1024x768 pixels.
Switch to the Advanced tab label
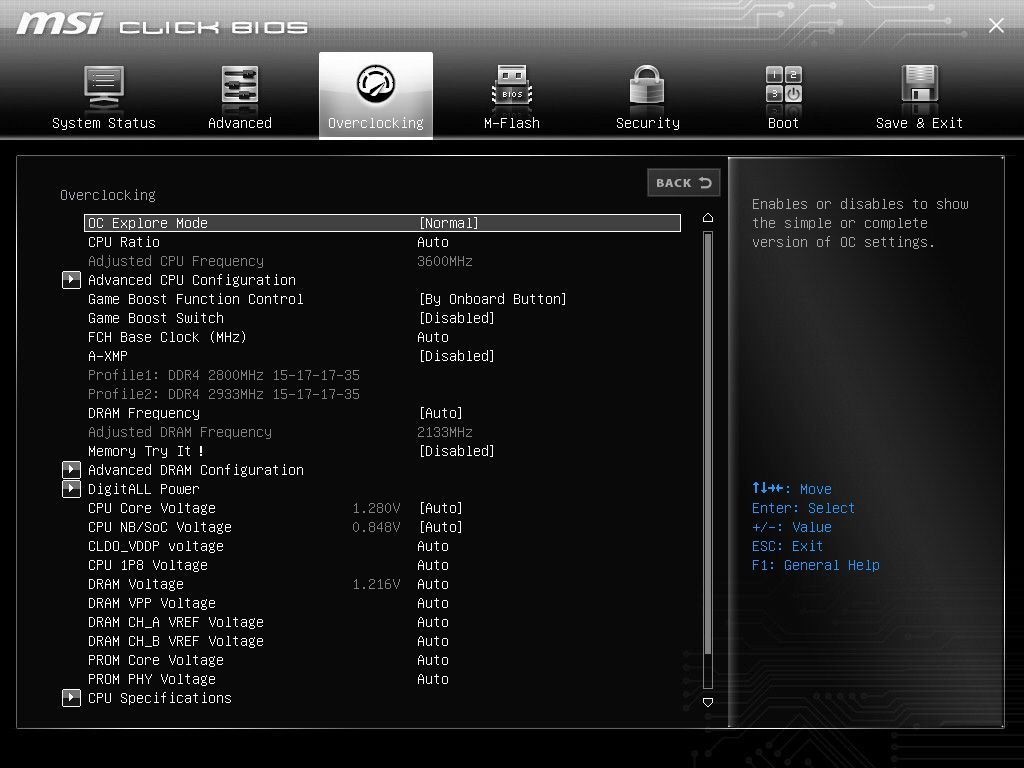click(x=240, y=123)
